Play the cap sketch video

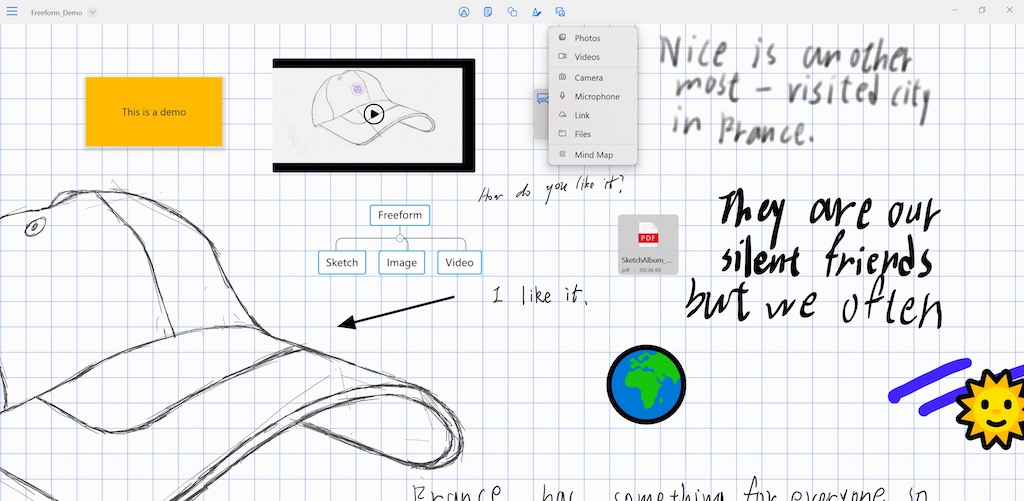[x=373, y=114]
